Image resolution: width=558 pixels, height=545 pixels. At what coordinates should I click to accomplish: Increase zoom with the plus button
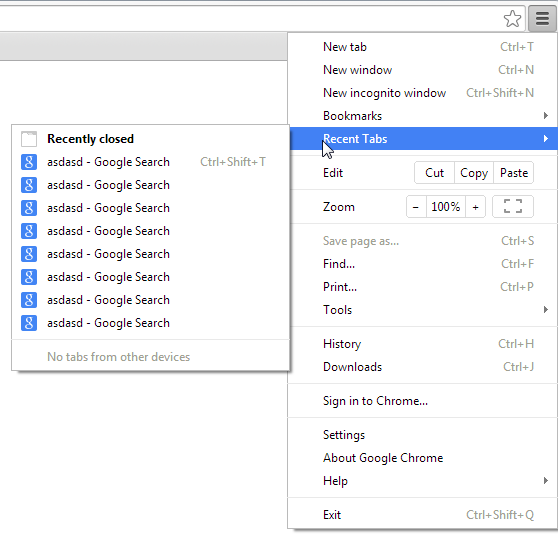click(x=475, y=206)
